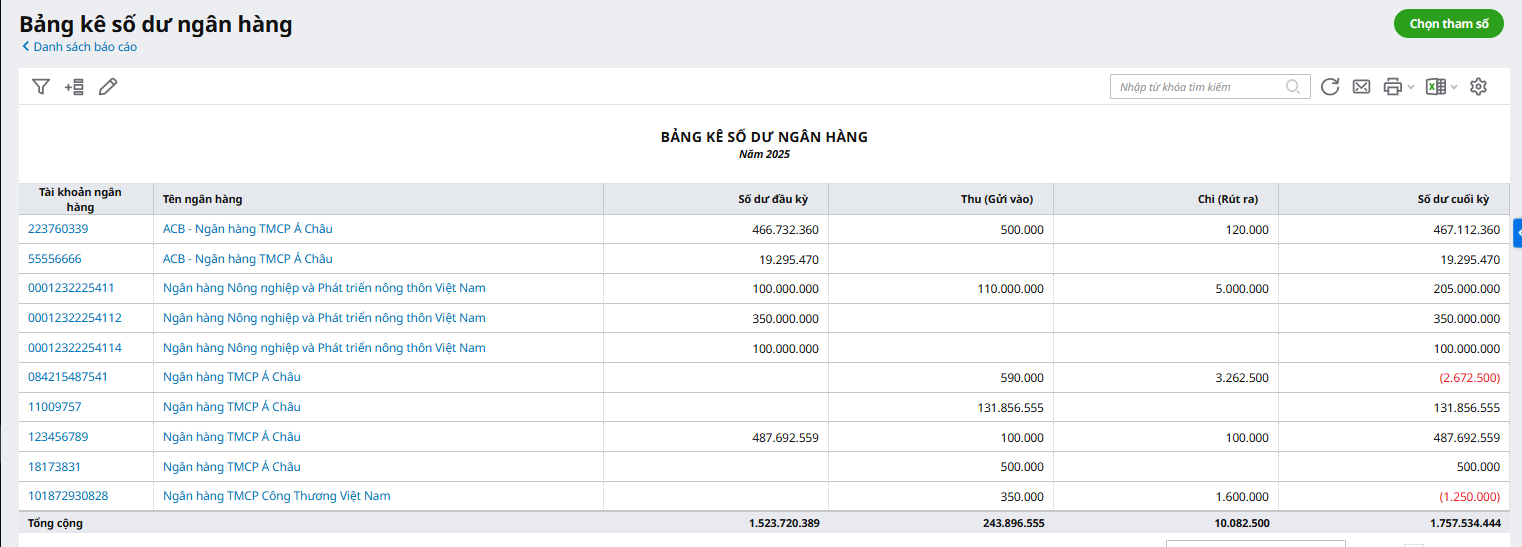Open the filter funnel tool

[x=40, y=87]
